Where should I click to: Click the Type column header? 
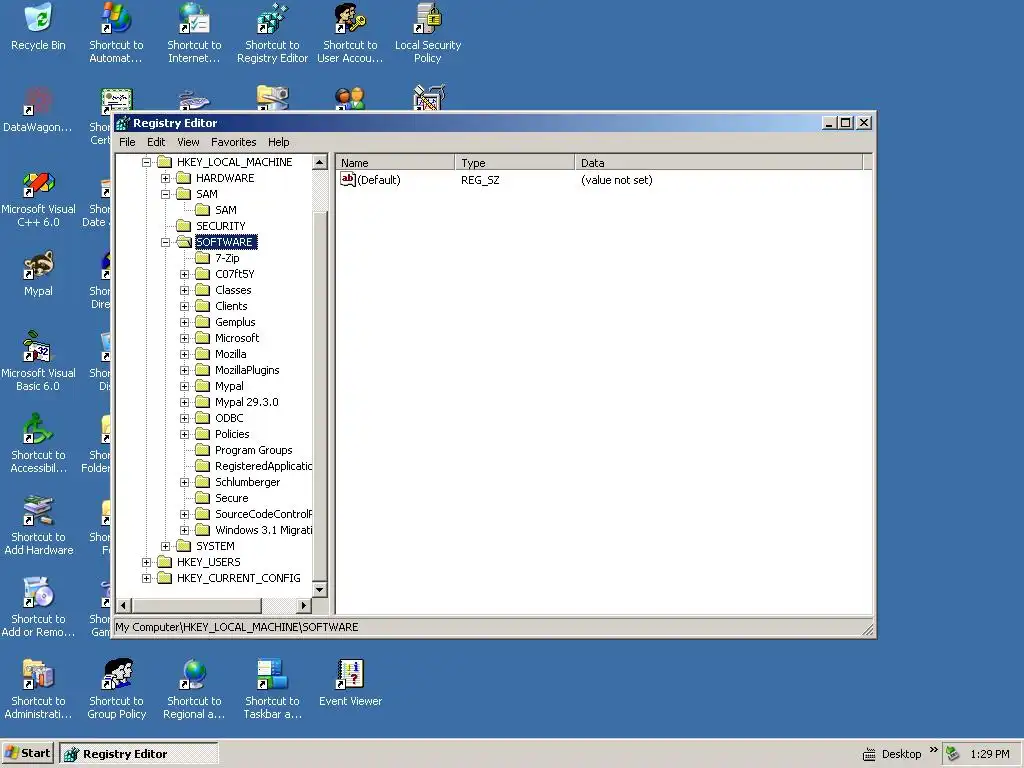(515, 163)
